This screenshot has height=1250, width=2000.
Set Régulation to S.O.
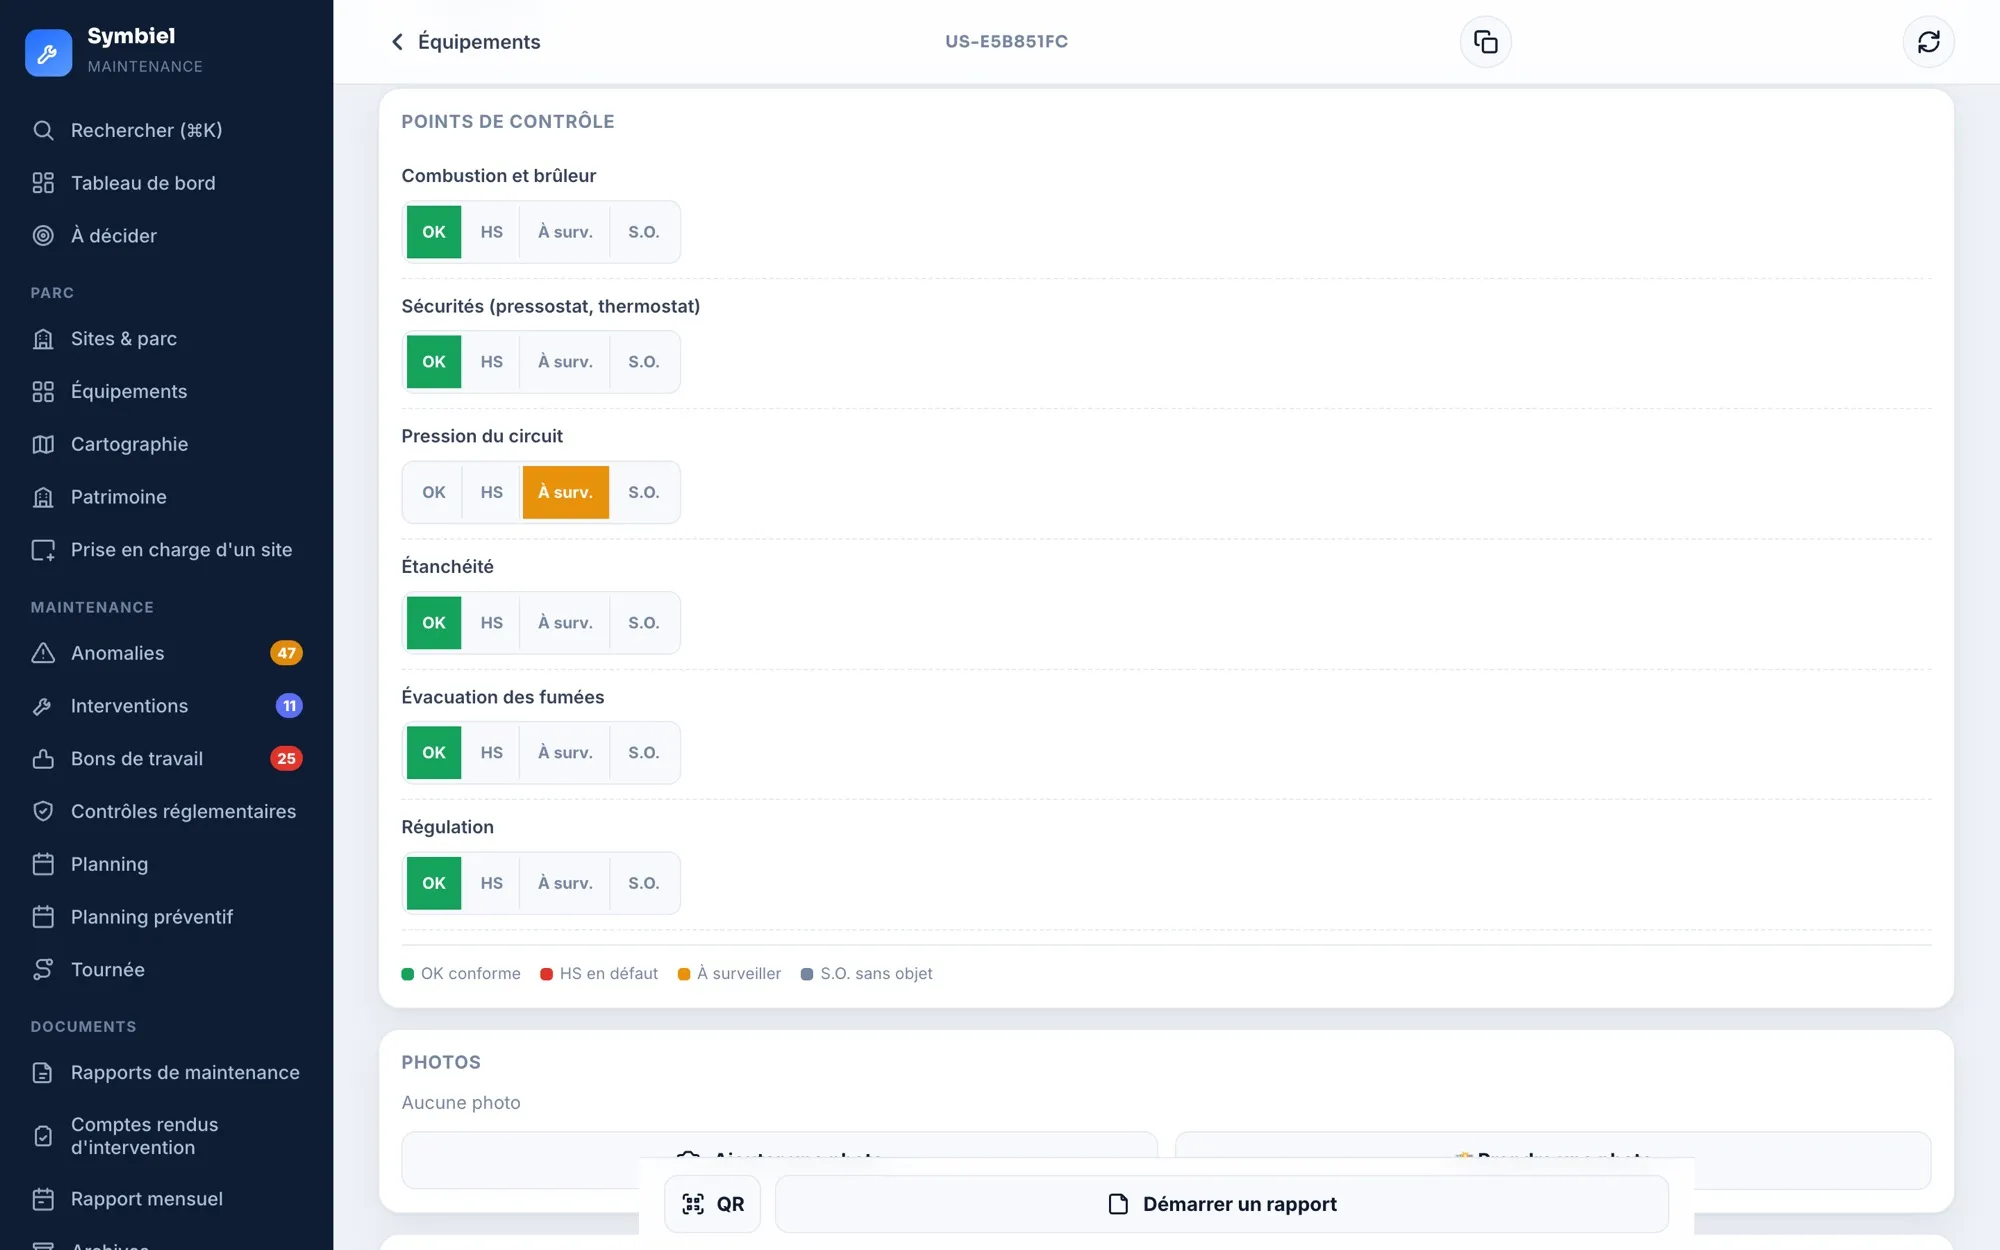coord(643,883)
